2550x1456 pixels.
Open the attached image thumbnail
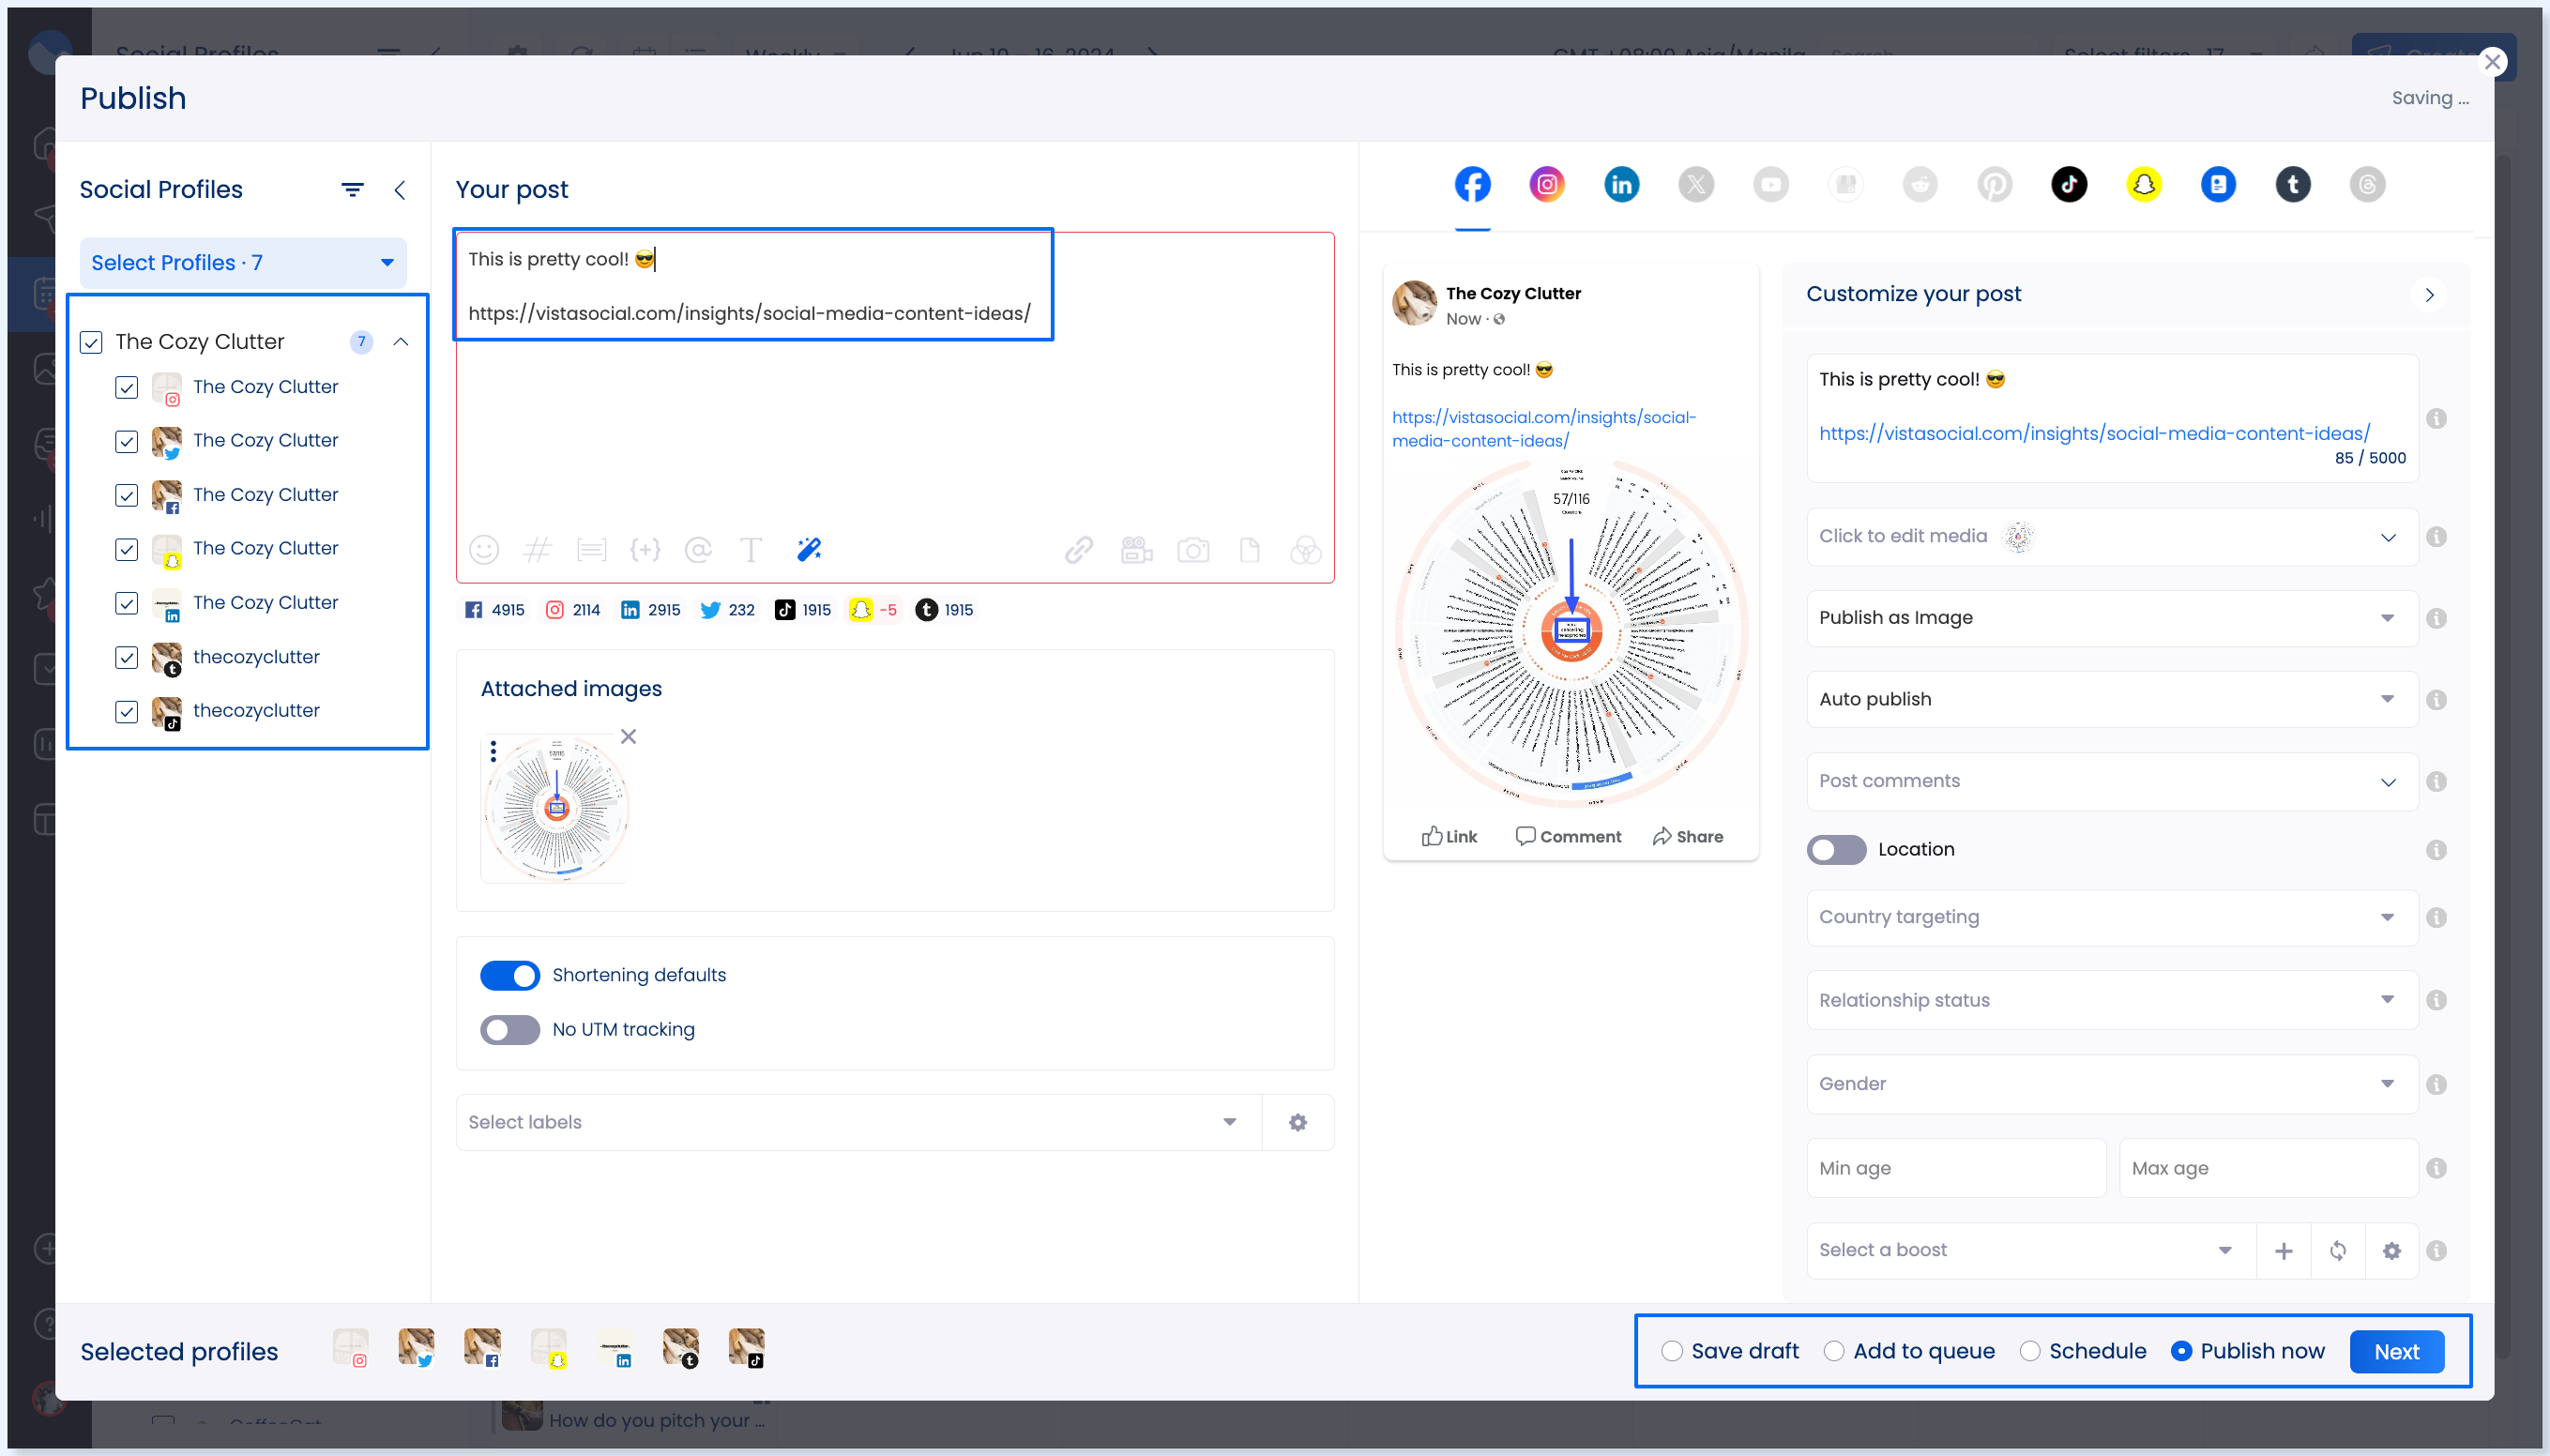[557, 808]
